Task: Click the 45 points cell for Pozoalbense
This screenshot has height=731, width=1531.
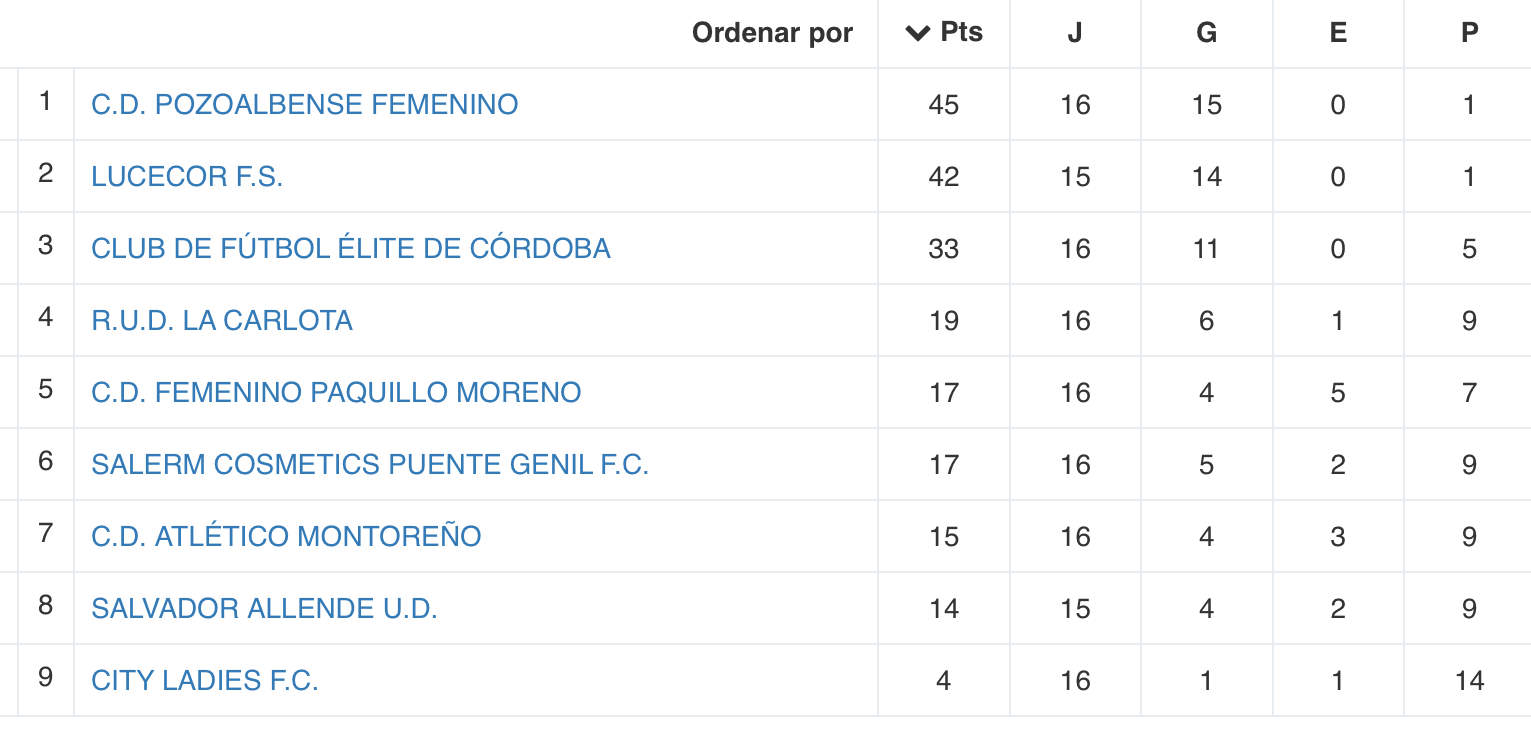Action: tap(944, 104)
